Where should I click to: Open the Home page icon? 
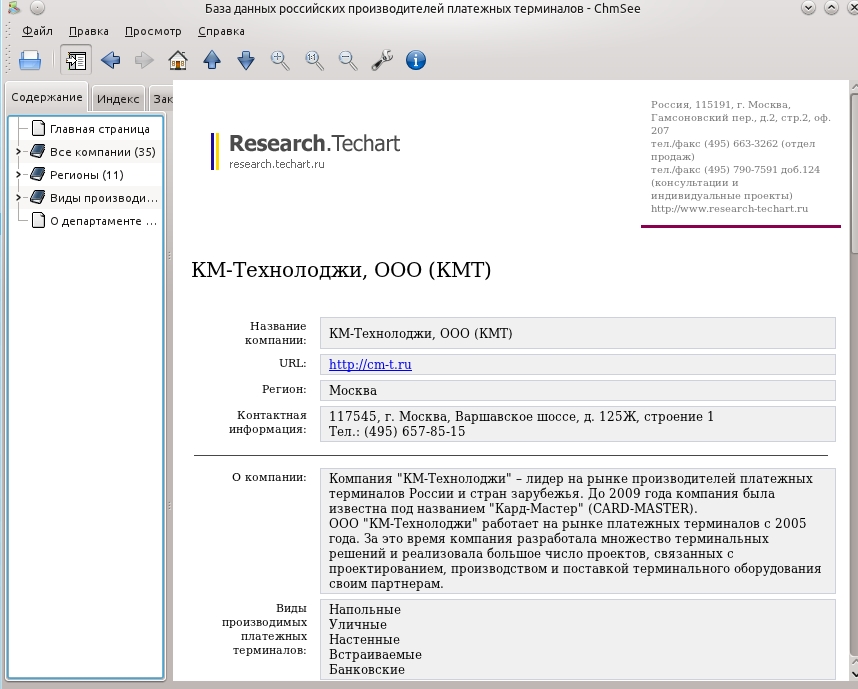[178, 60]
